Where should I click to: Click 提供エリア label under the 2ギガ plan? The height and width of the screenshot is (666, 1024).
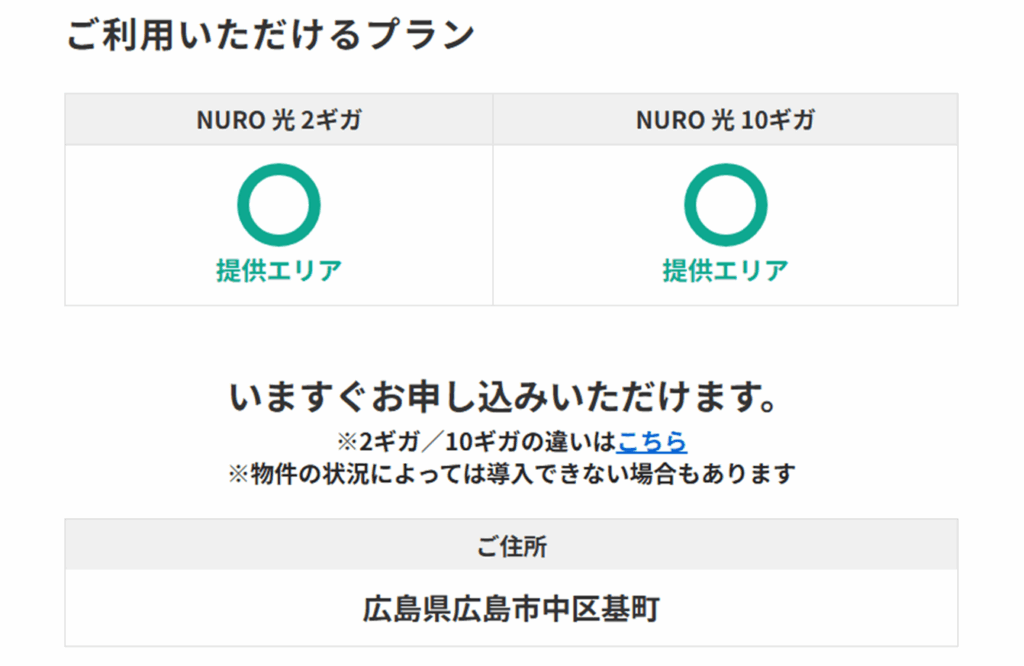278,270
